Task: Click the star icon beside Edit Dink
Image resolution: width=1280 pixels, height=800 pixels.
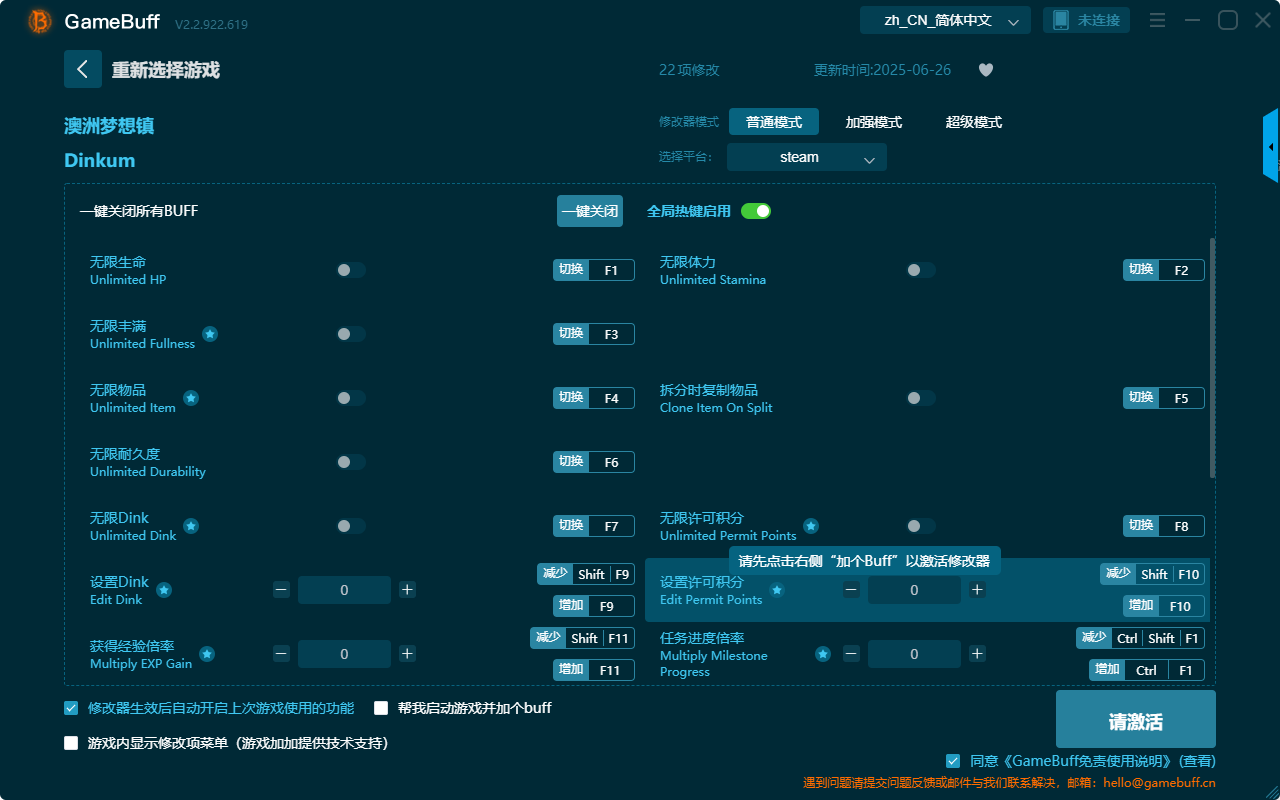Action: (x=164, y=590)
